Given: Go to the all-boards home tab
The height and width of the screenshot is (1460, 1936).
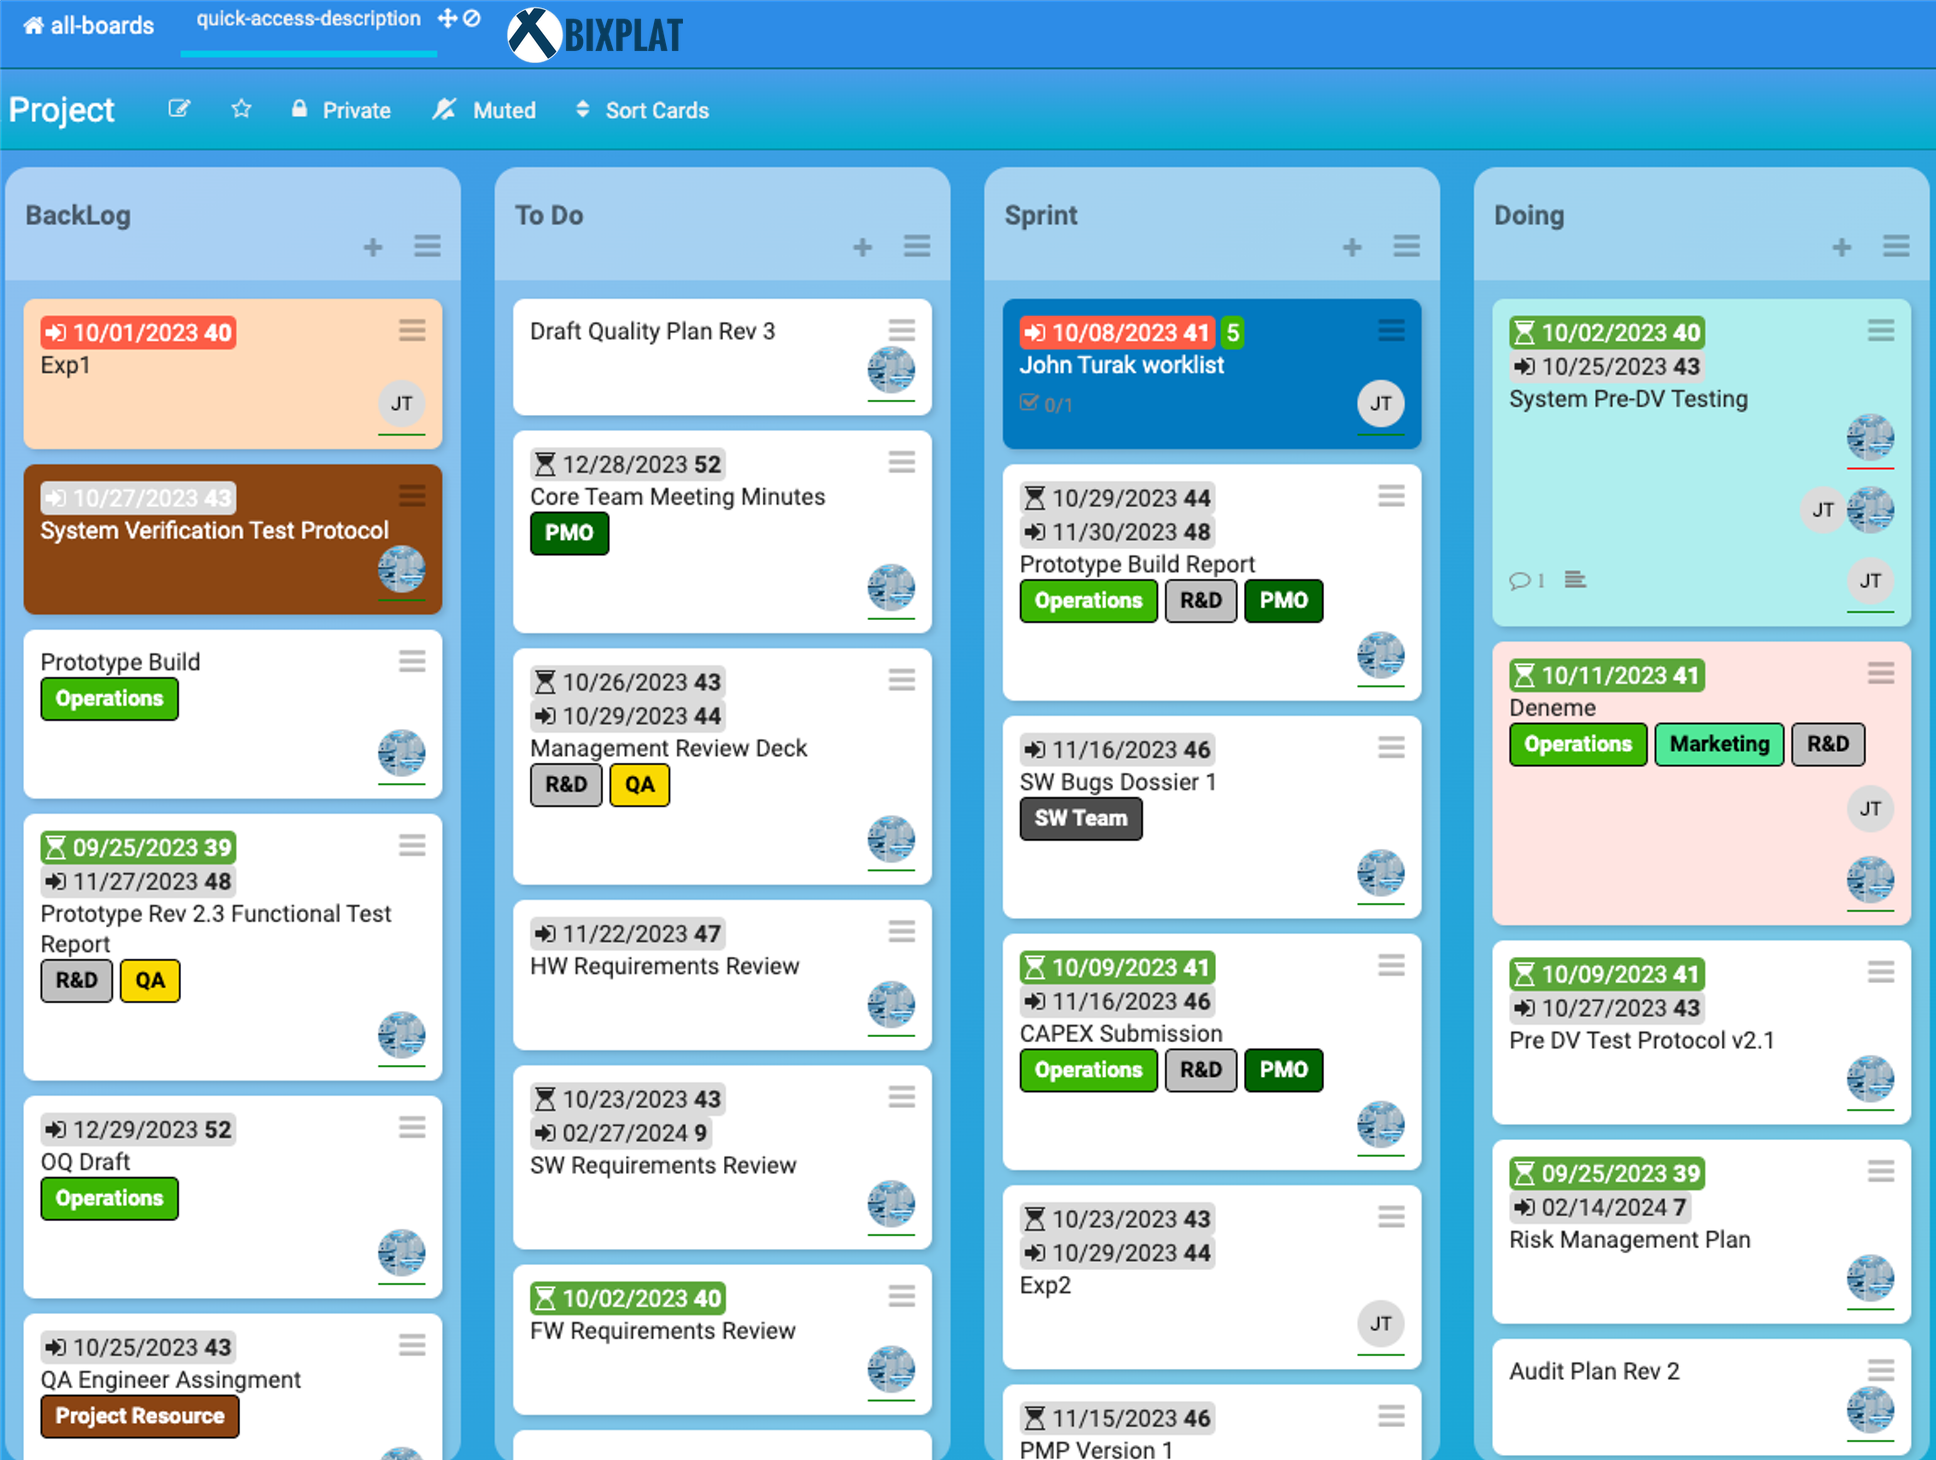Looking at the screenshot, I should click(x=89, y=25).
